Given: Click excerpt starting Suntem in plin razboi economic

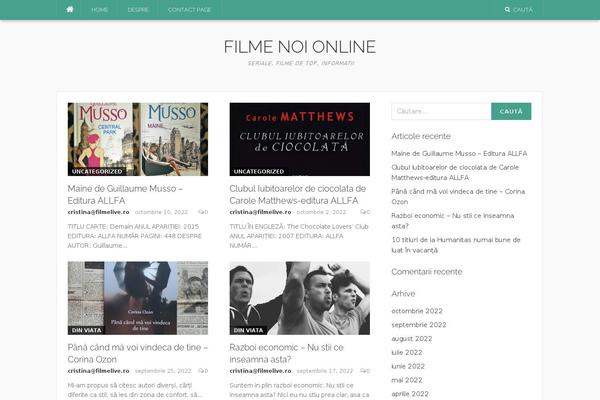Looking at the screenshot, I should (x=299, y=390).
